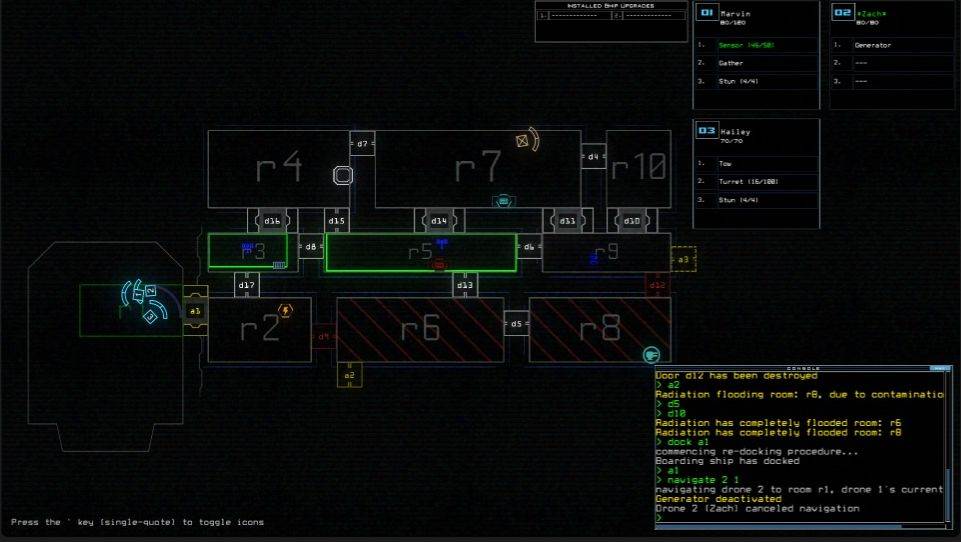The image size is (961, 542).
Task: Select the cyan terminal icon in r7
Action: tap(504, 201)
